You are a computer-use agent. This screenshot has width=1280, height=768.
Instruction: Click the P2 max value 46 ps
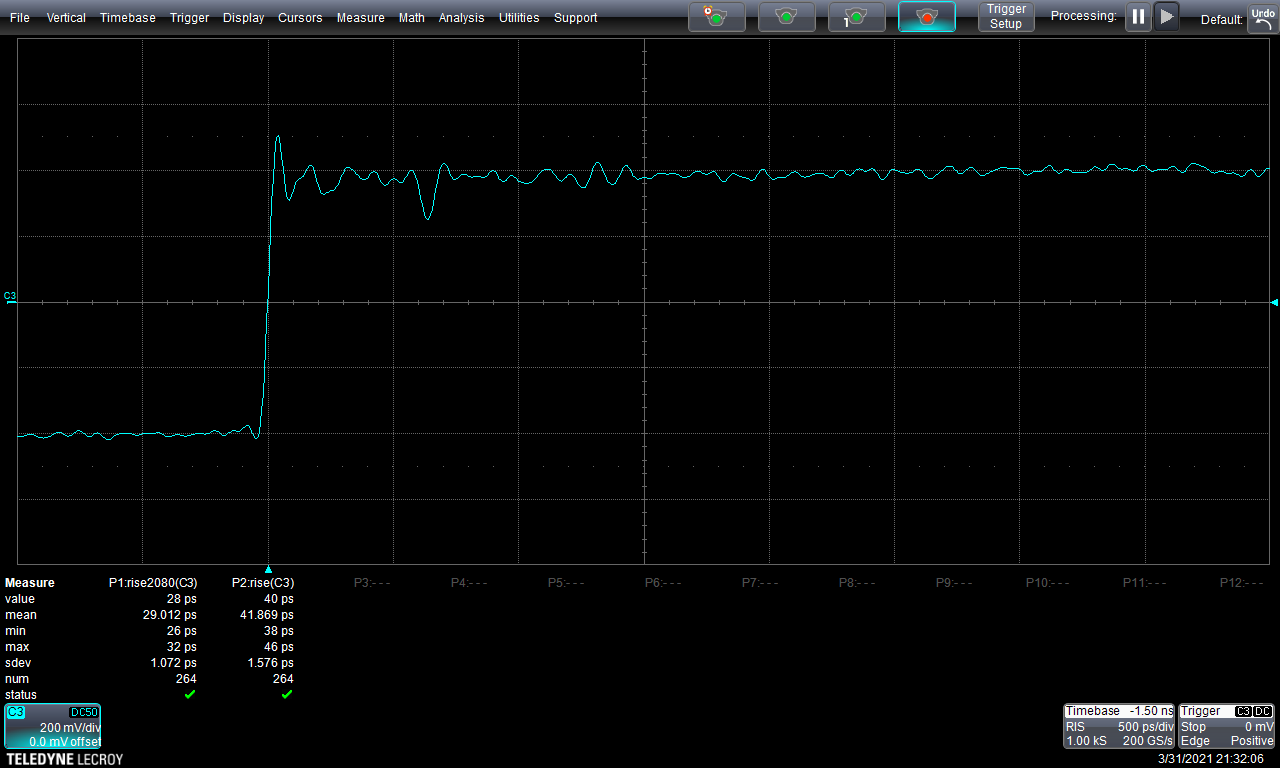279,647
